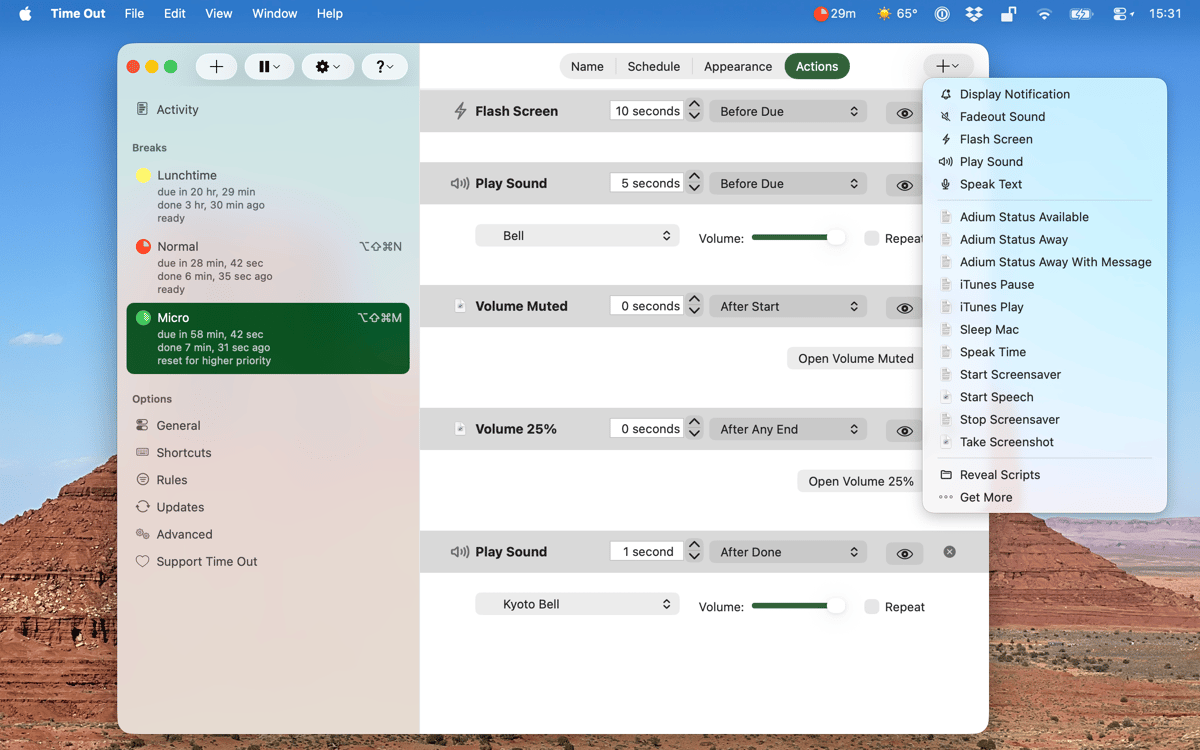Expand the Kyoto Bell sound selector

(577, 605)
